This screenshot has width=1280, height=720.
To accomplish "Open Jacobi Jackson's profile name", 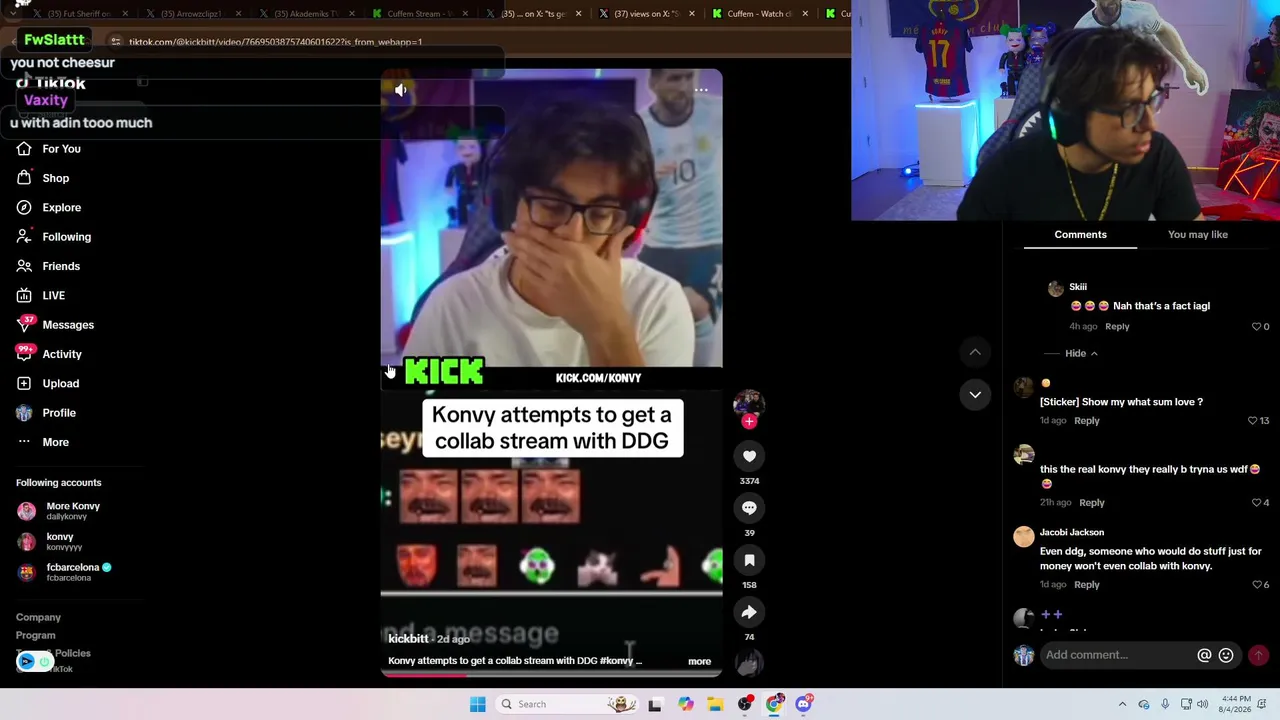I will point(1072,533).
